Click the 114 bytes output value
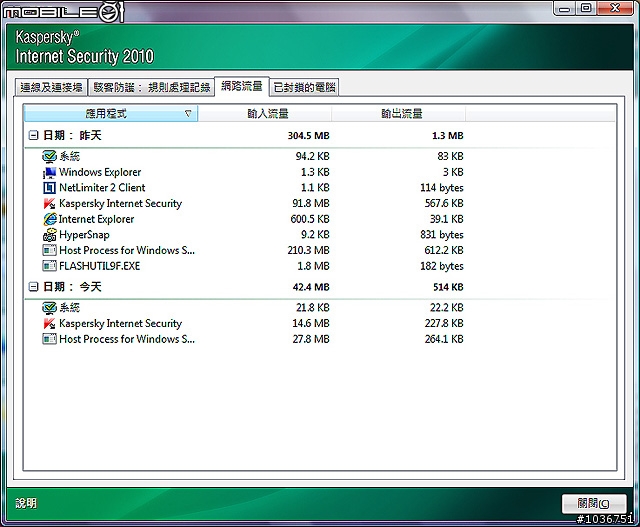The width and height of the screenshot is (640, 527). click(x=442, y=188)
